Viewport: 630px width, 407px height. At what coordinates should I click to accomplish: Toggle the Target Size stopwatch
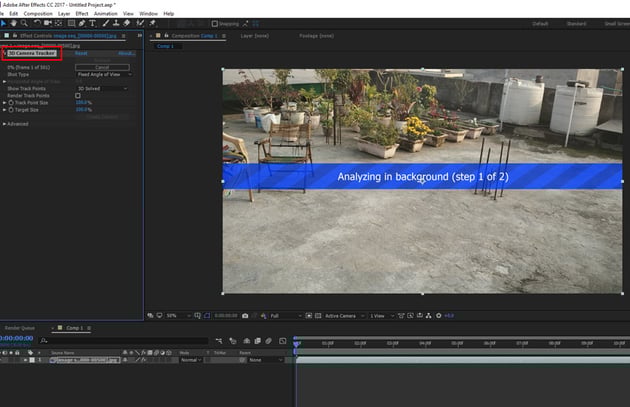(x=11, y=110)
